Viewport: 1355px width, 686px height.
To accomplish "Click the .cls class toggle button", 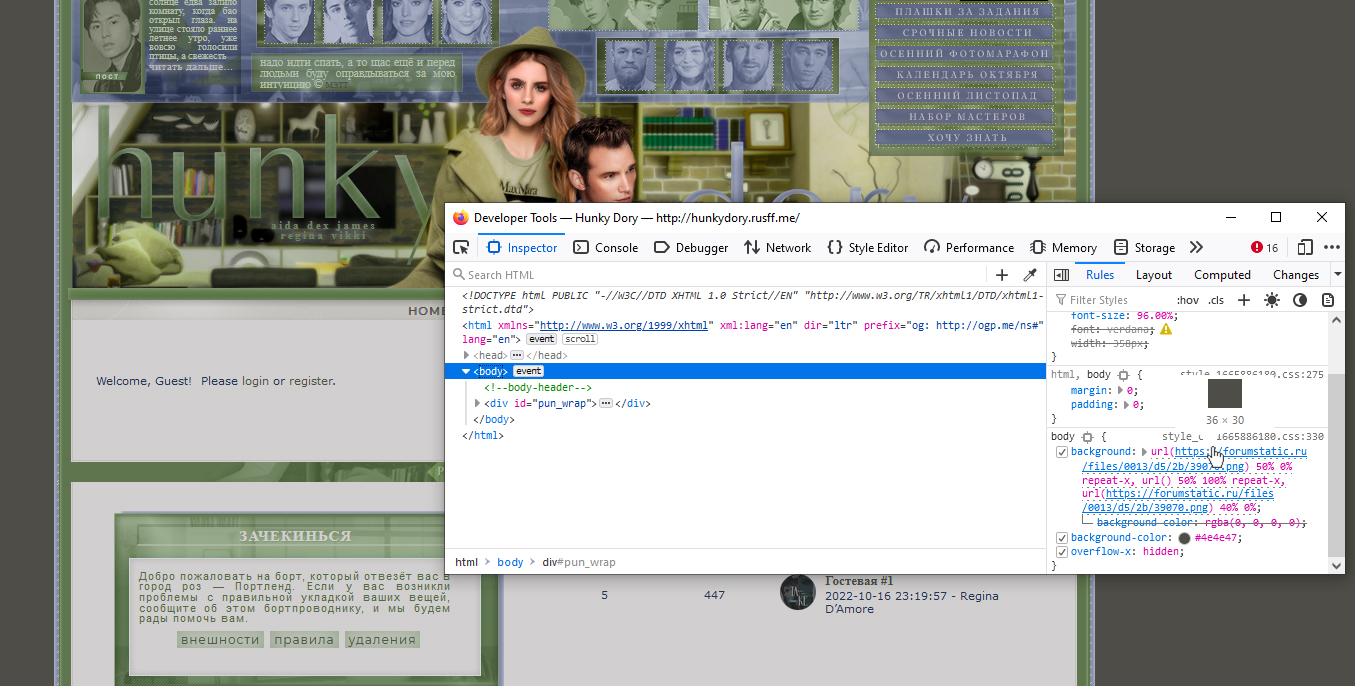I will 1216,300.
